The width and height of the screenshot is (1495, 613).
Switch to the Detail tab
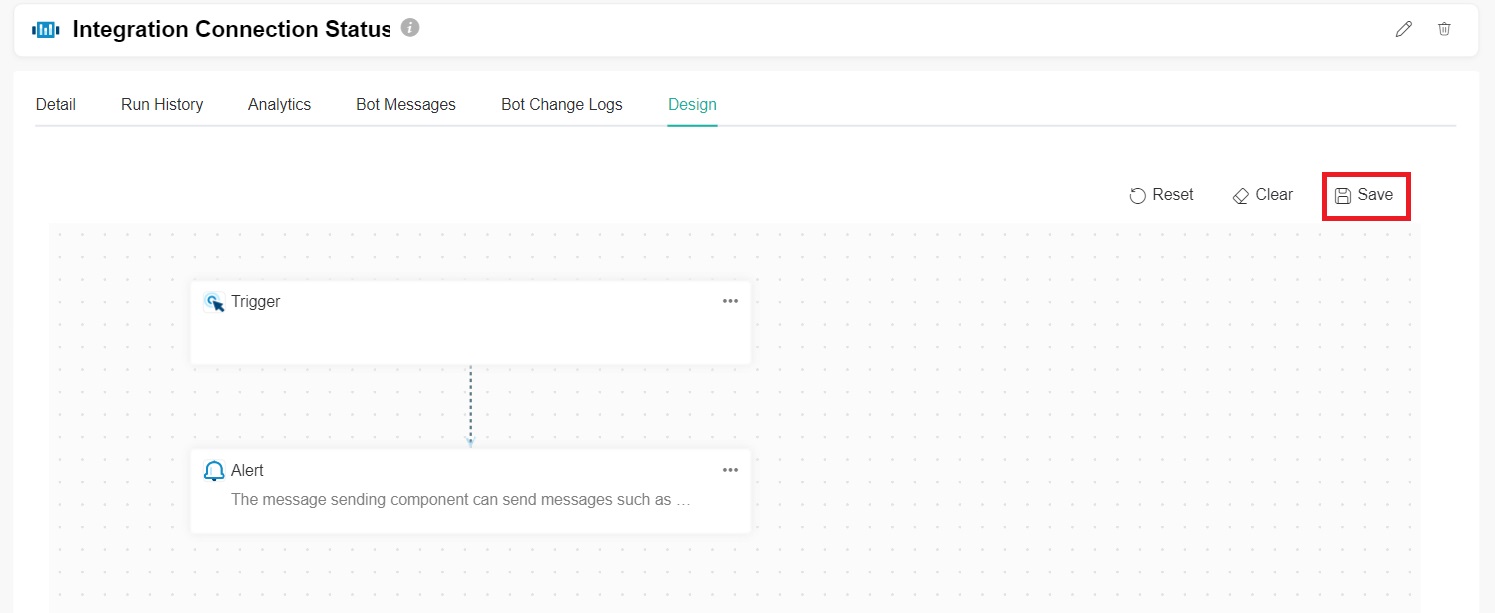[56, 104]
